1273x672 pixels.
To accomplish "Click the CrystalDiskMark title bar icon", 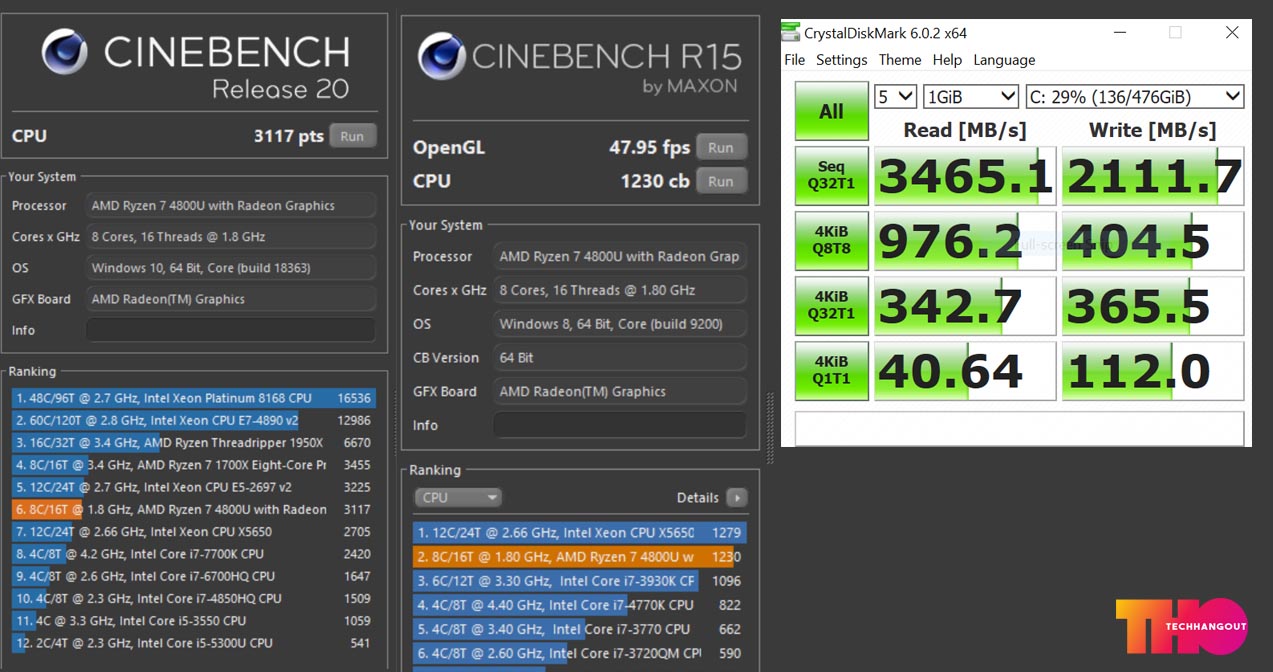I will (791, 33).
